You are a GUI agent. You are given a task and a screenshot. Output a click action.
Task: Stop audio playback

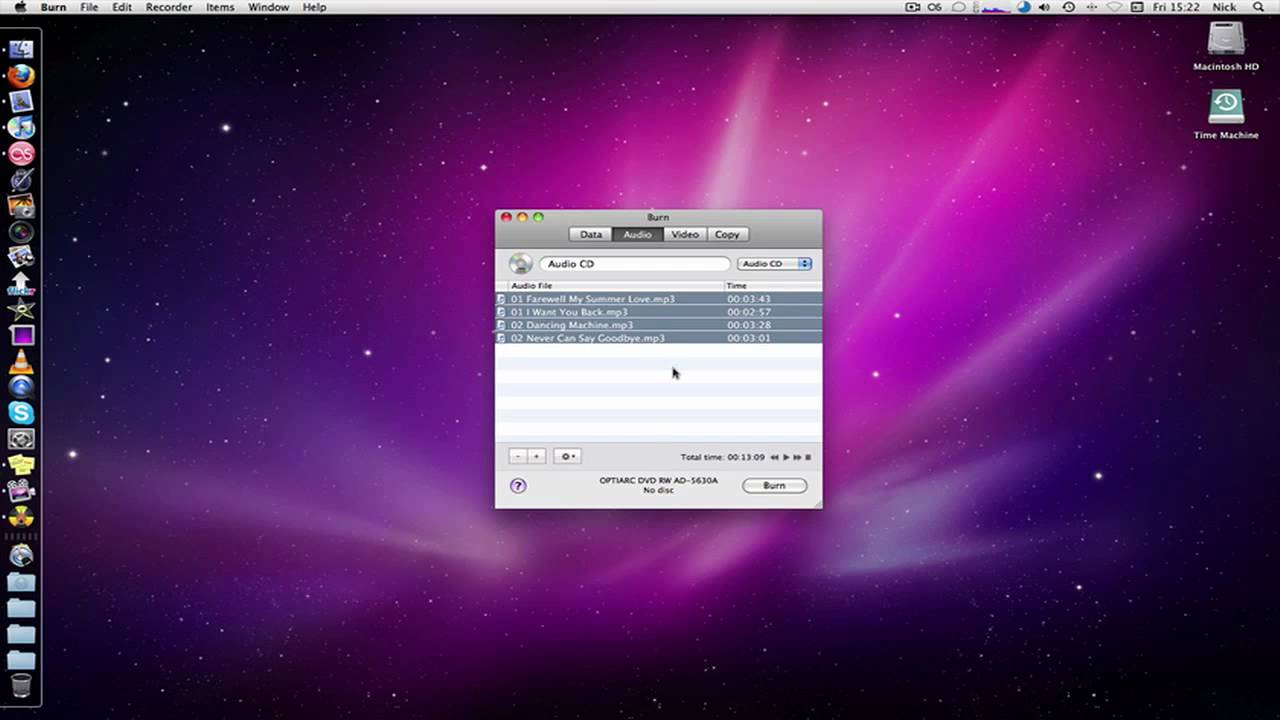coord(808,457)
